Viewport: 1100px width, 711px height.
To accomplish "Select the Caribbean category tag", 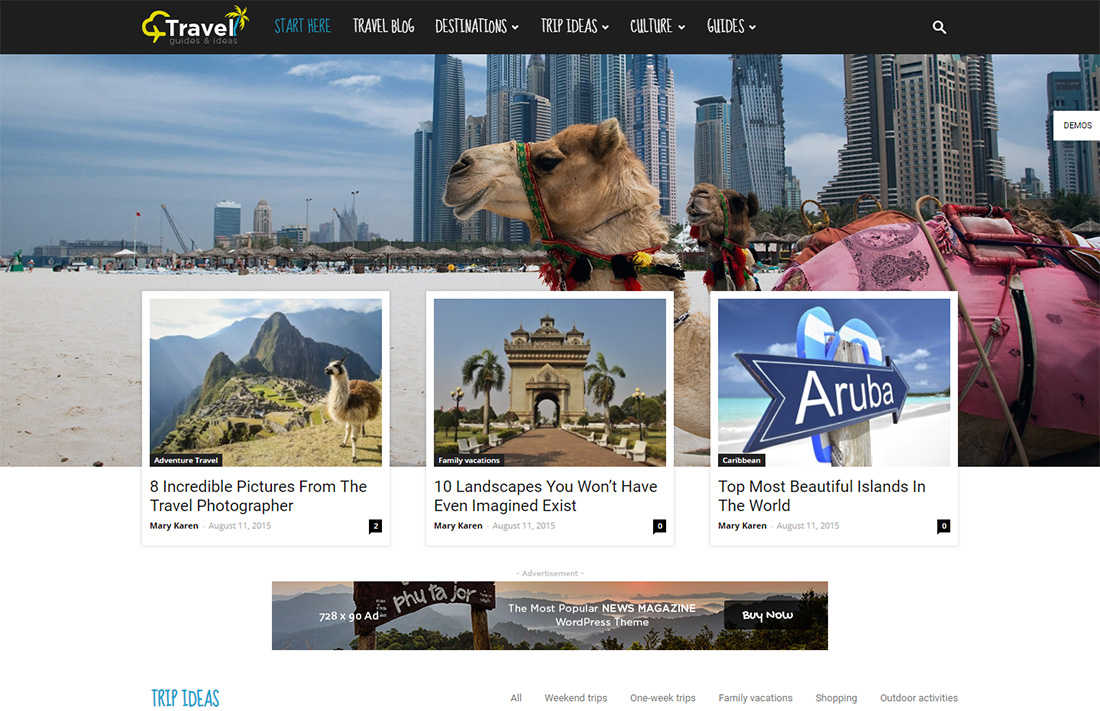I will point(742,460).
